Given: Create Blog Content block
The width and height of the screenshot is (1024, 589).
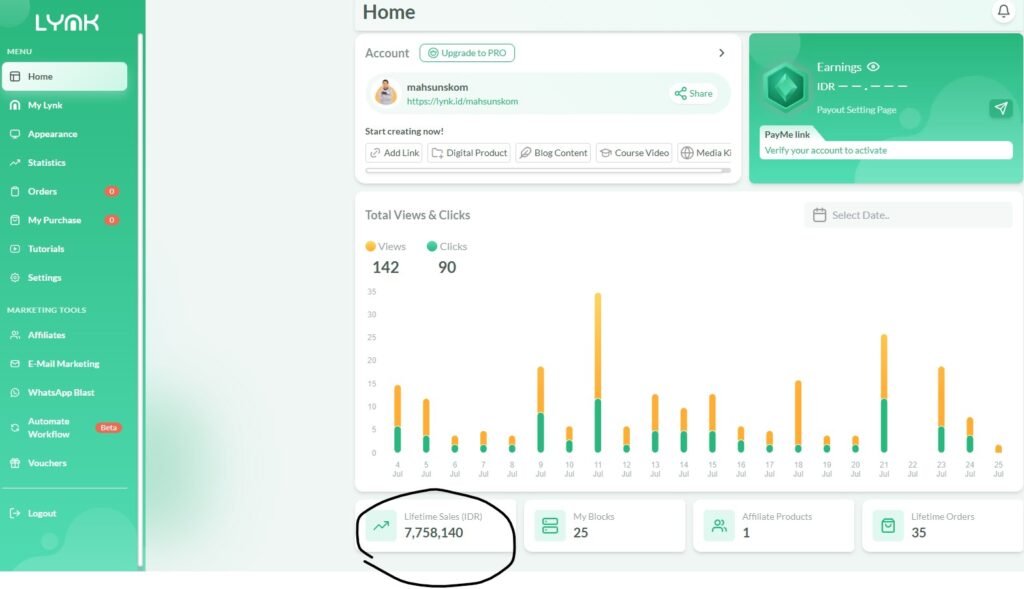Looking at the screenshot, I should tap(553, 153).
